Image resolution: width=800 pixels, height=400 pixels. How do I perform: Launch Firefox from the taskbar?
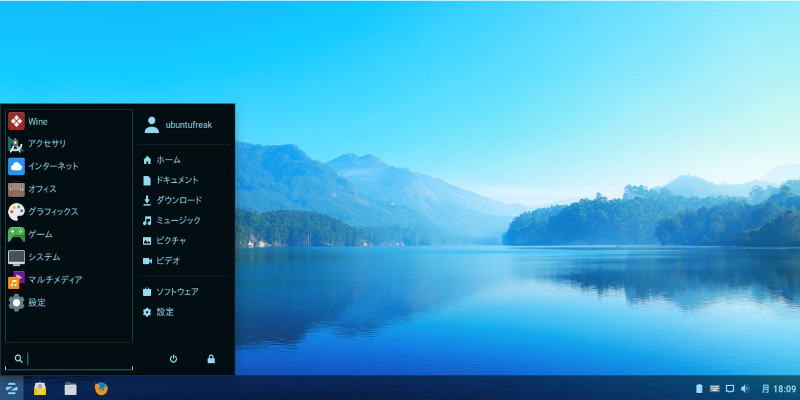(x=102, y=388)
